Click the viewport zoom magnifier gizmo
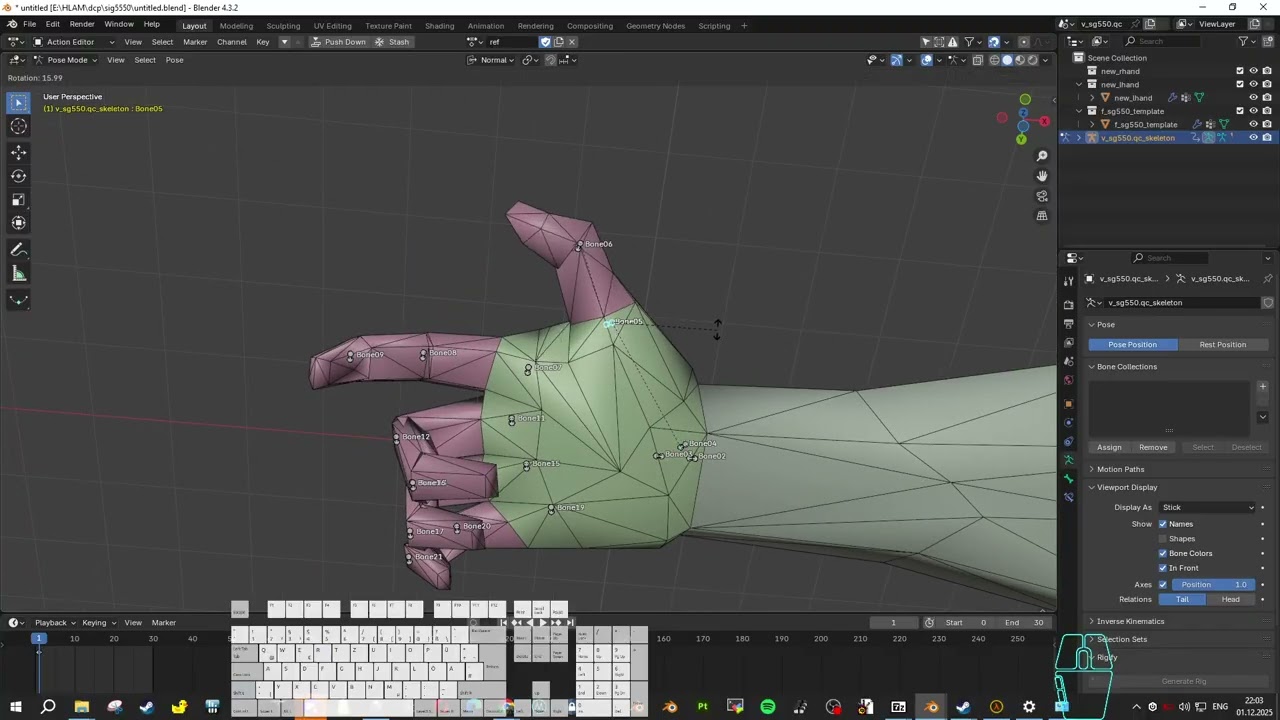Screen dimensions: 1280x720 point(1042,156)
